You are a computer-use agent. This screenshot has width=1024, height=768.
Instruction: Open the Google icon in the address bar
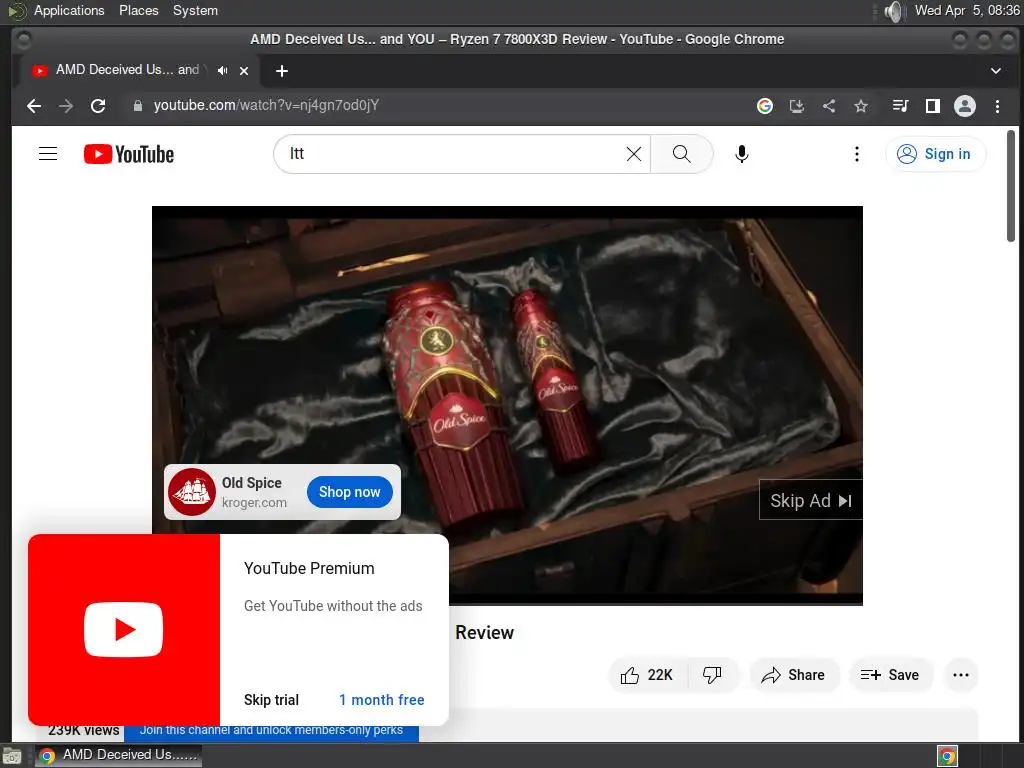point(765,106)
